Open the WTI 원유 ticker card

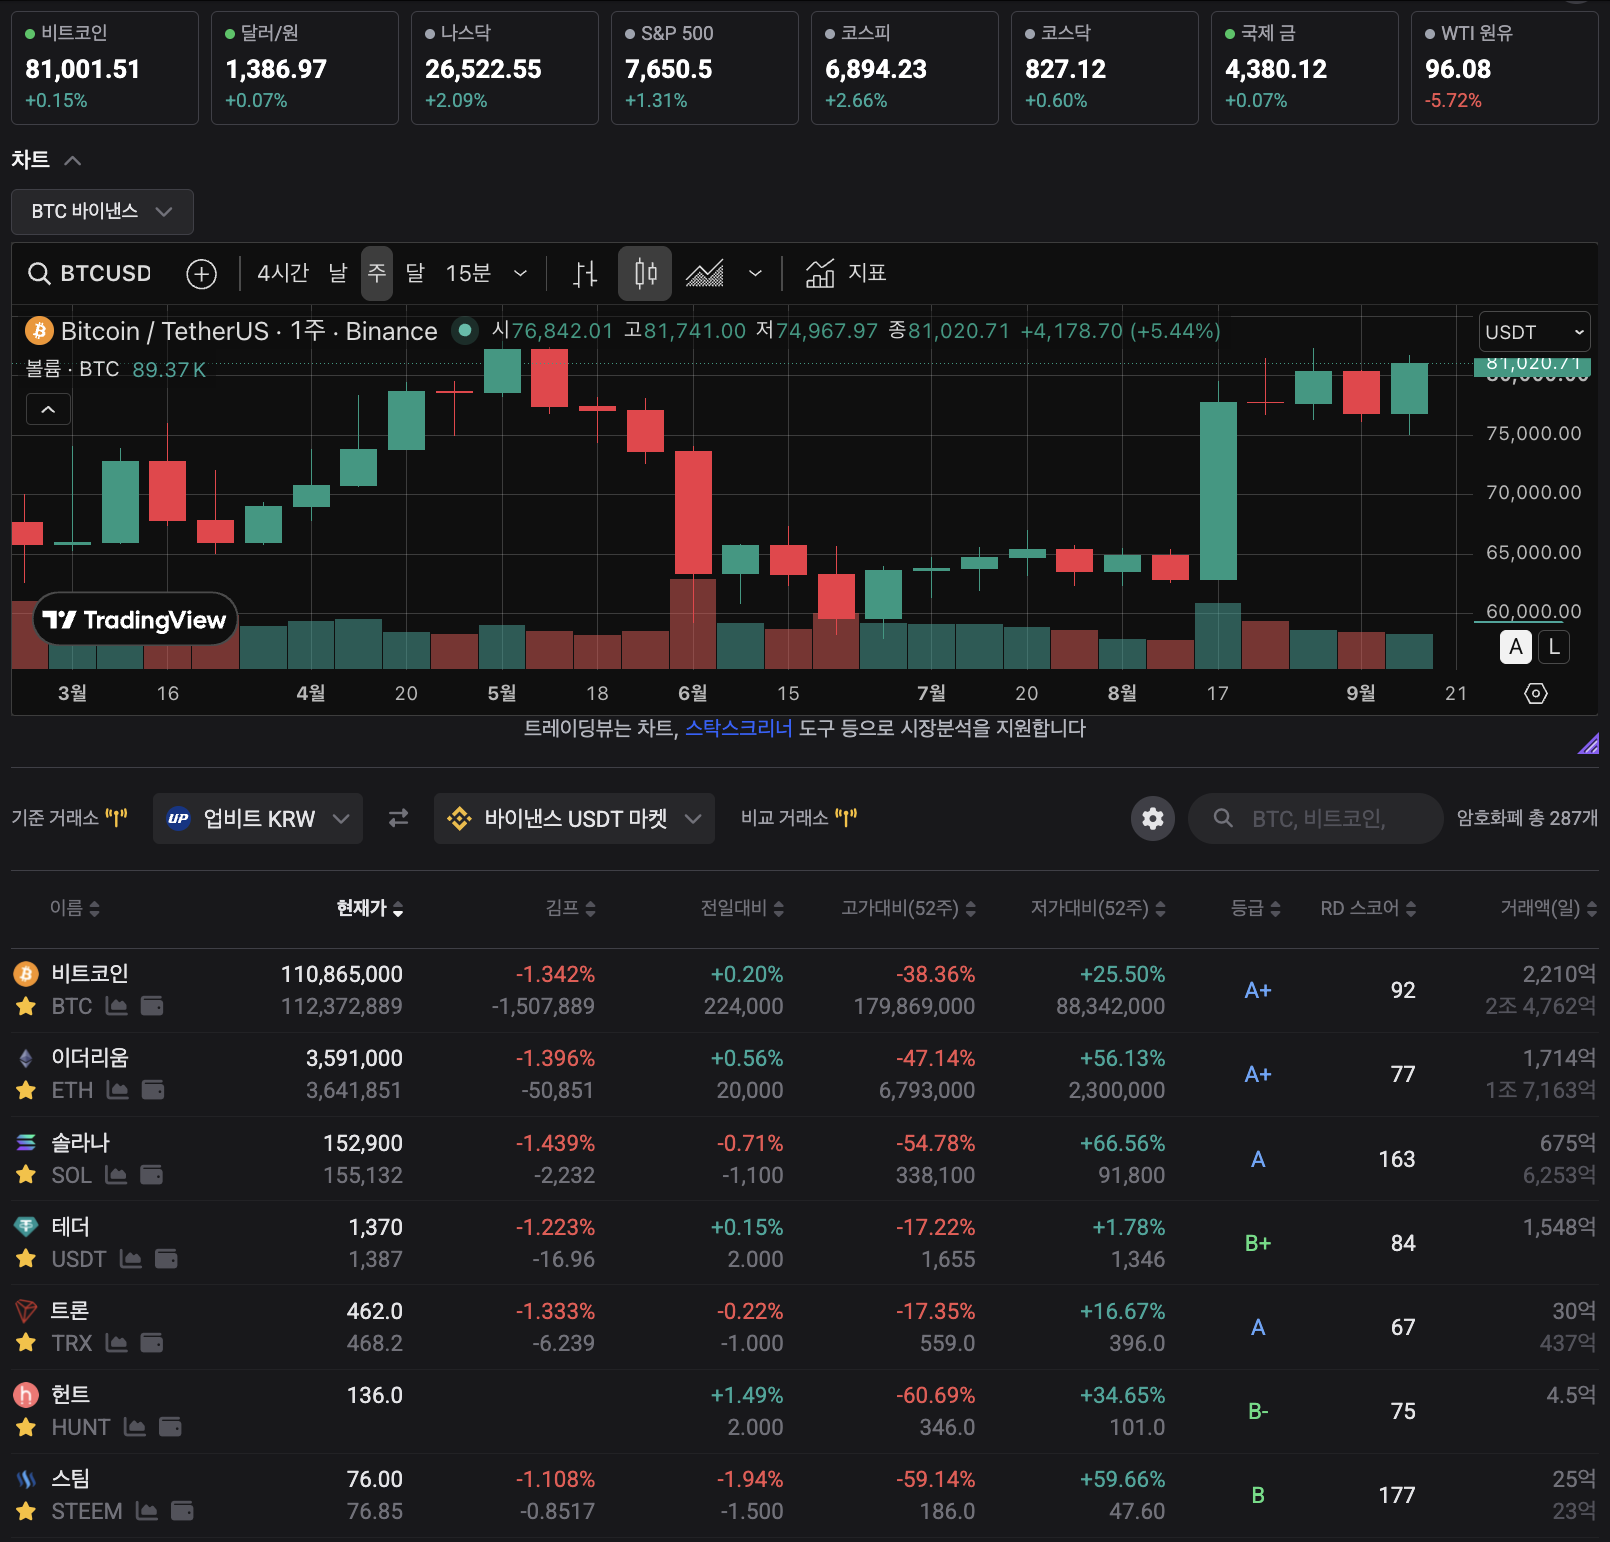pos(1505,68)
